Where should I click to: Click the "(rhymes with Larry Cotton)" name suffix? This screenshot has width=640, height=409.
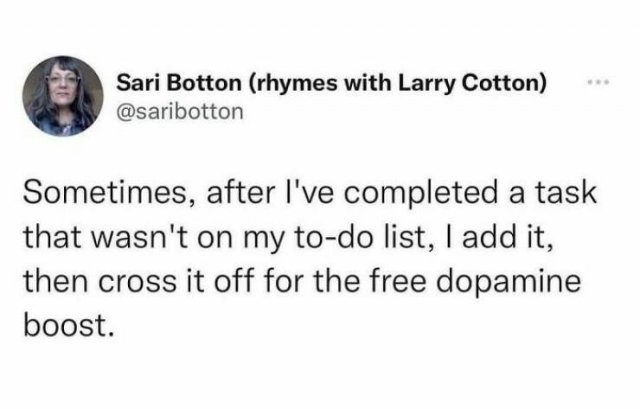click(x=390, y=85)
